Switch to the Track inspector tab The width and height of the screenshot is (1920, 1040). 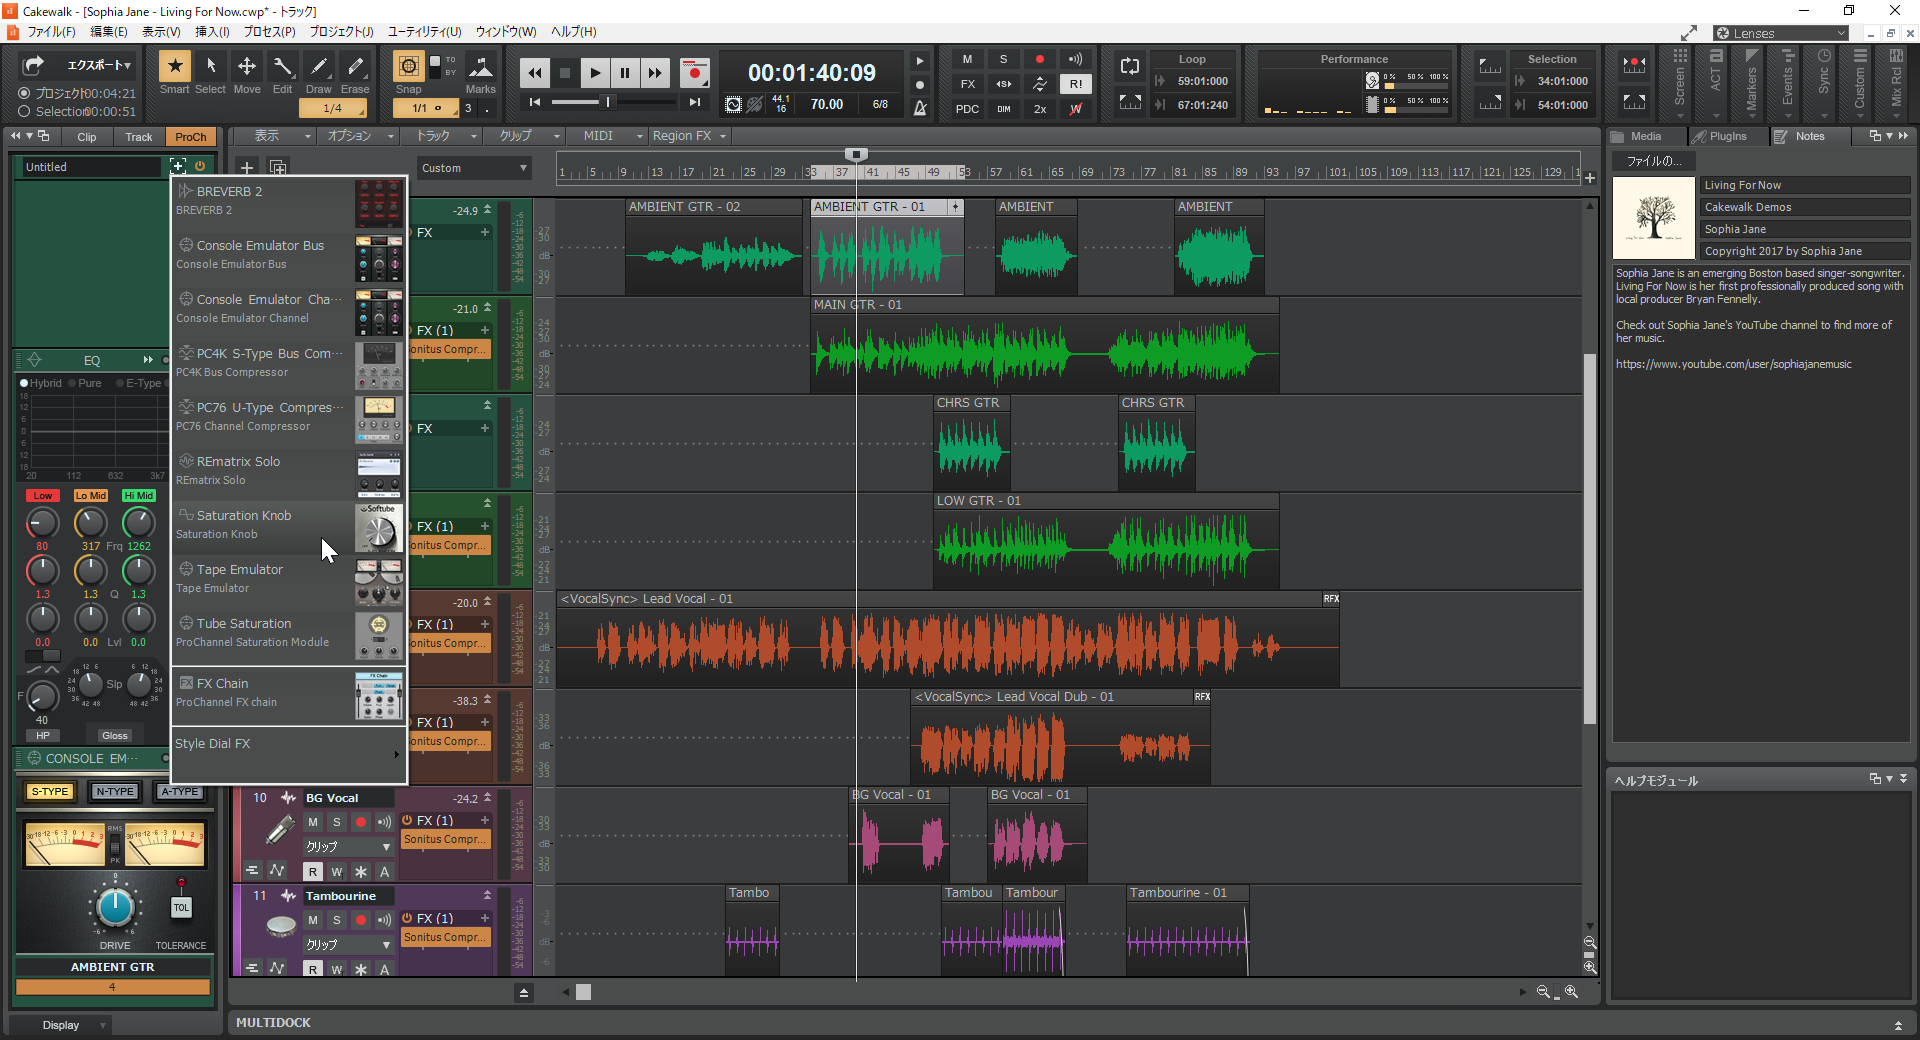[139, 137]
